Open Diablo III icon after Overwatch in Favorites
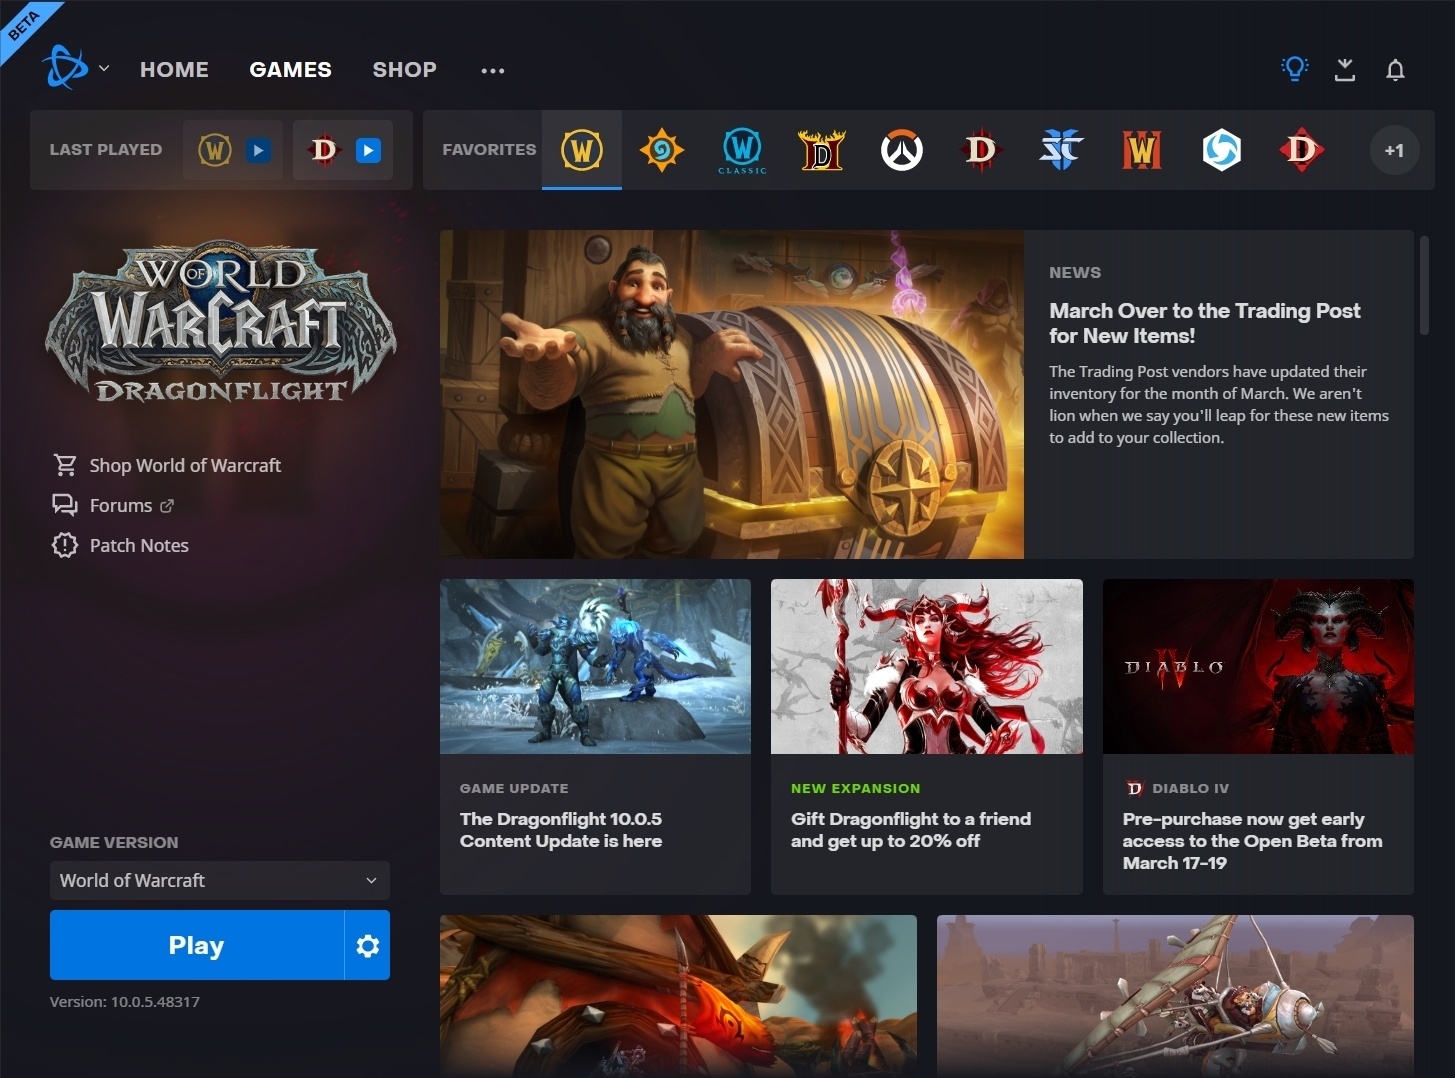This screenshot has height=1078, width=1455. pos(981,150)
